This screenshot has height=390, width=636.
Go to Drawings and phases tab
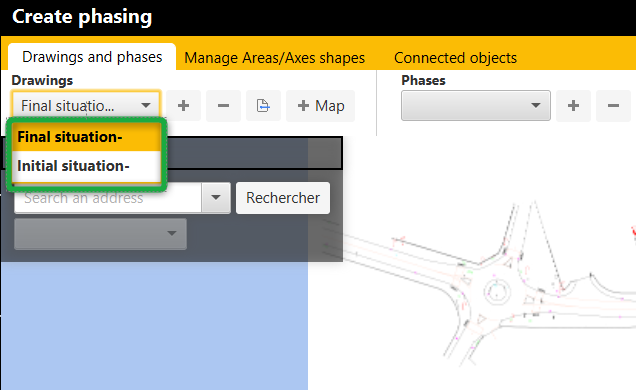[x=92, y=57]
